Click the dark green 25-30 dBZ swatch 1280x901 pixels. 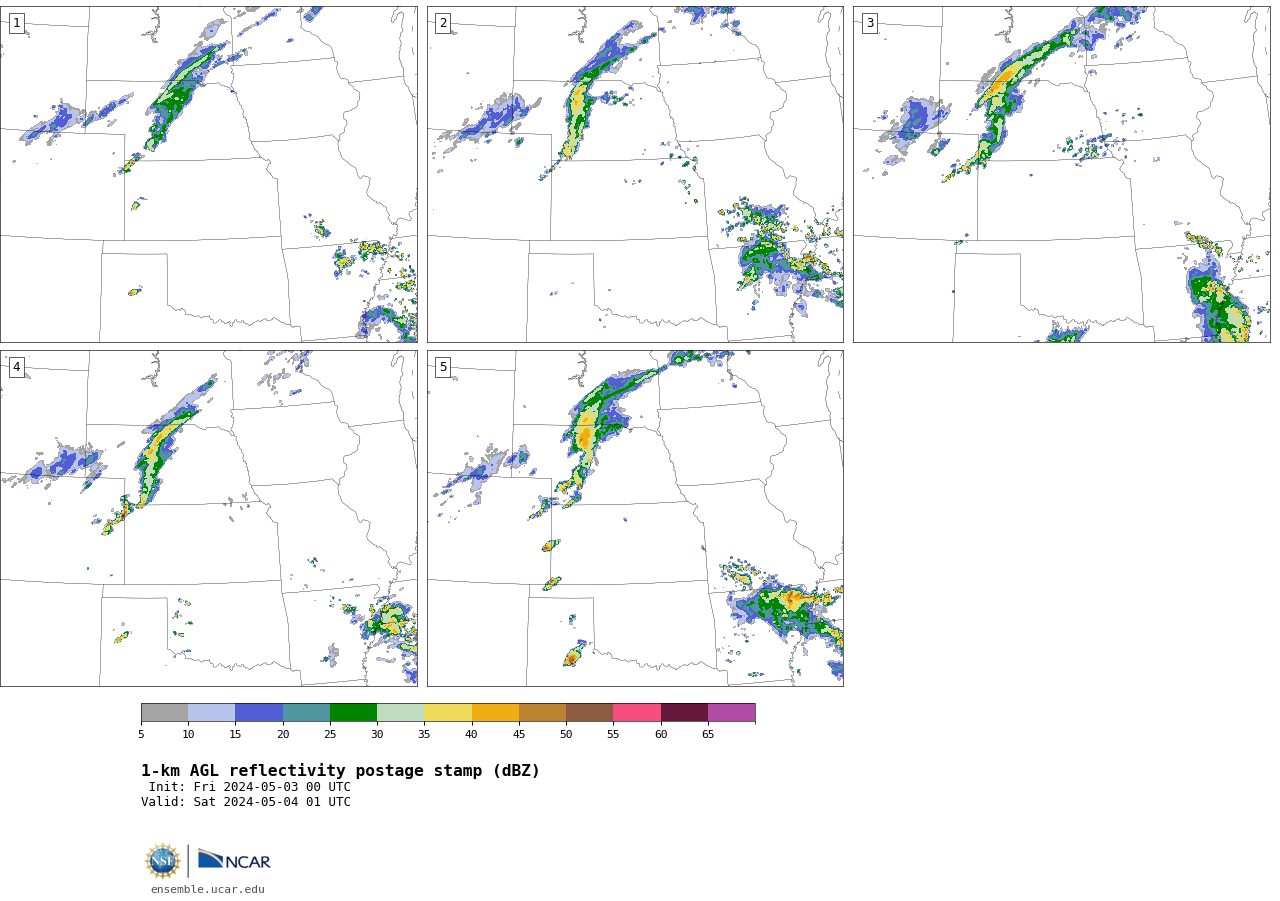353,712
